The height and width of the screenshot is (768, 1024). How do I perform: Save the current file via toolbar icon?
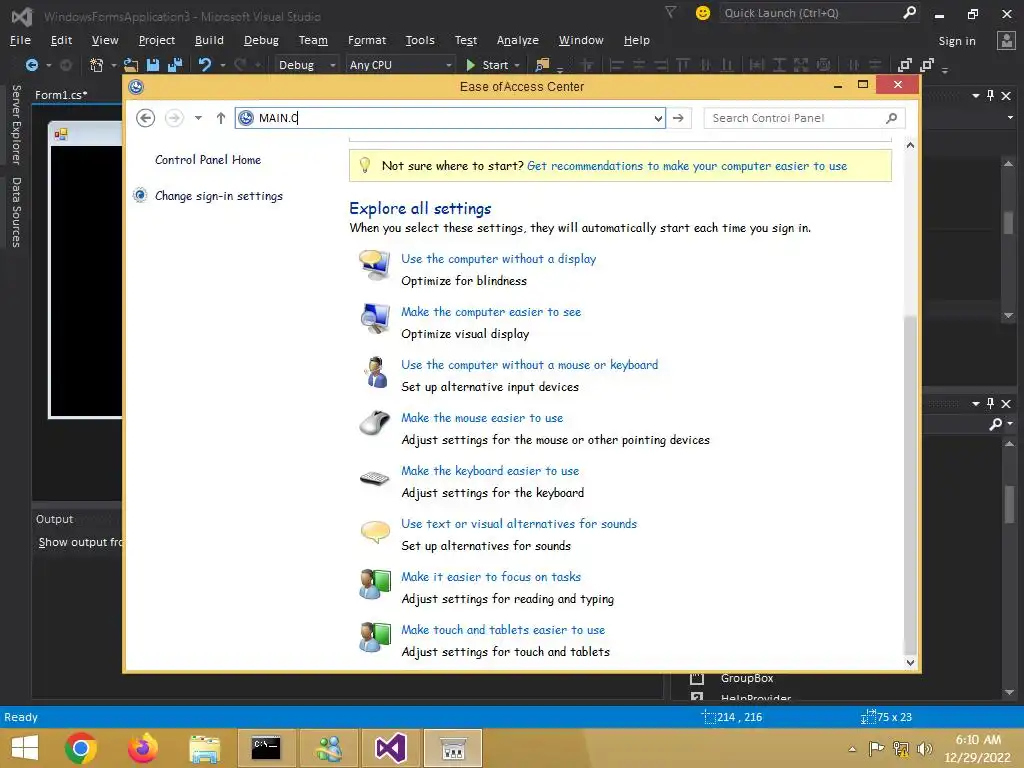pos(153,65)
